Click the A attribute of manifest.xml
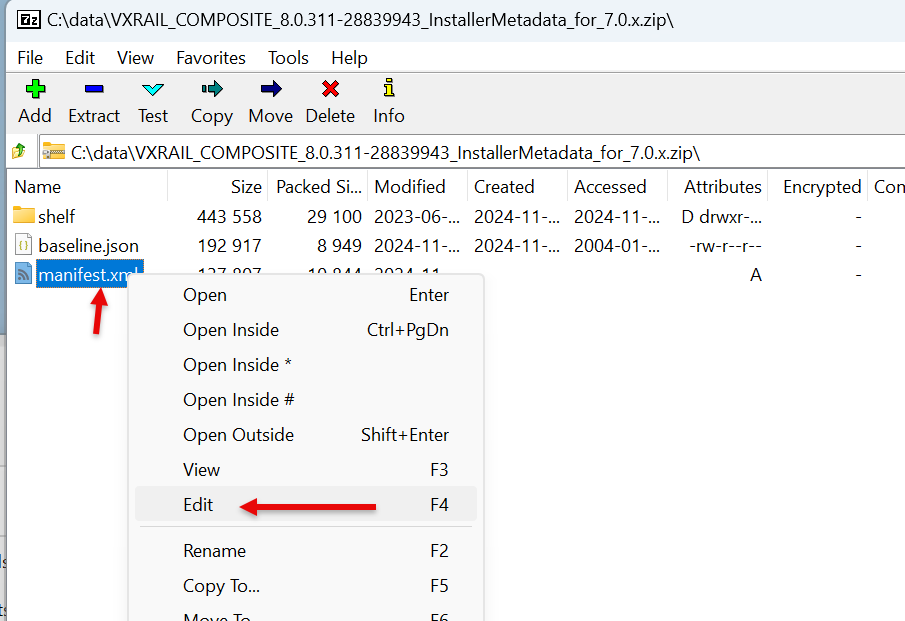Image resolution: width=905 pixels, height=621 pixels. [756, 275]
